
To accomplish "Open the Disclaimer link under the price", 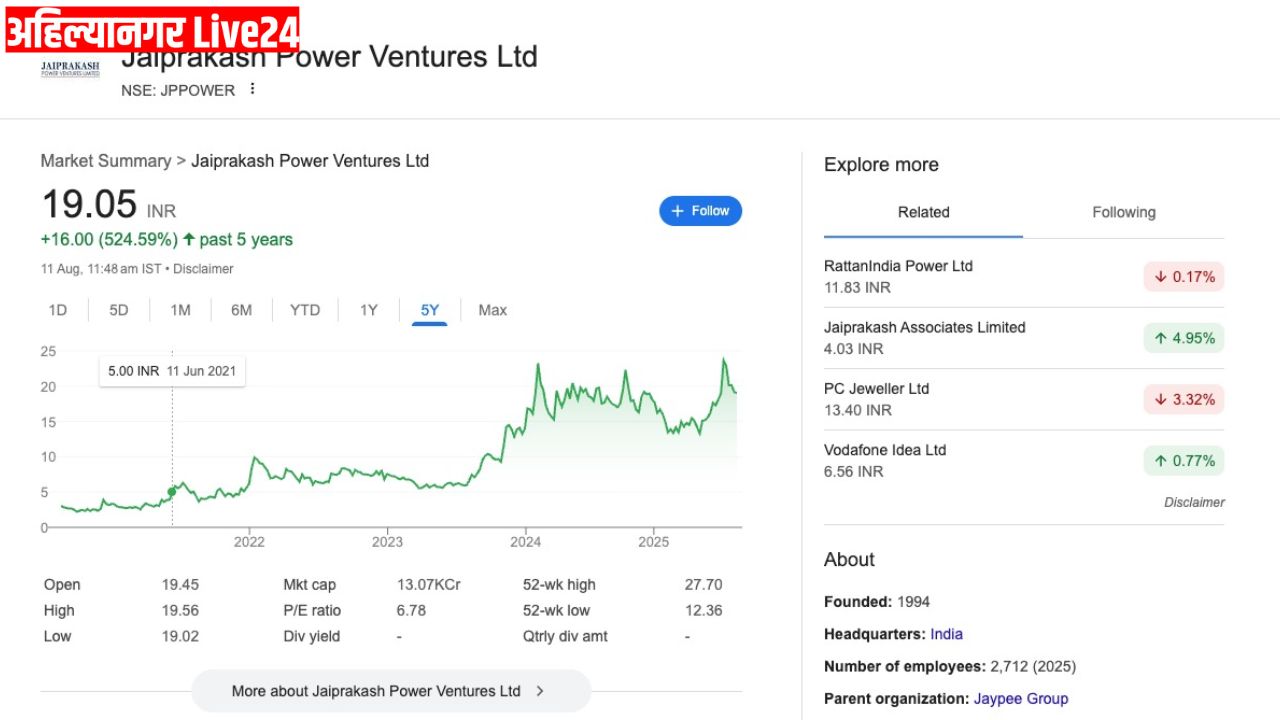I will [x=206, y=269].
